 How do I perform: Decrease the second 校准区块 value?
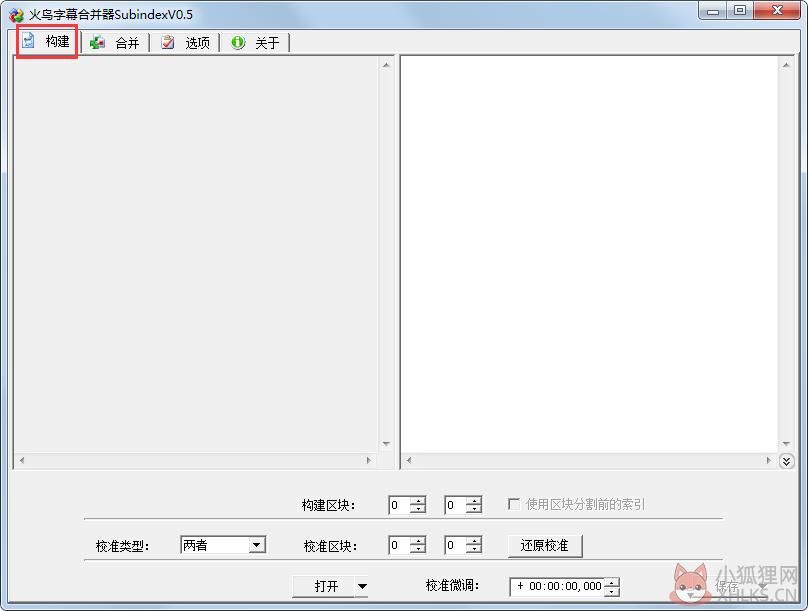point(474,550)
